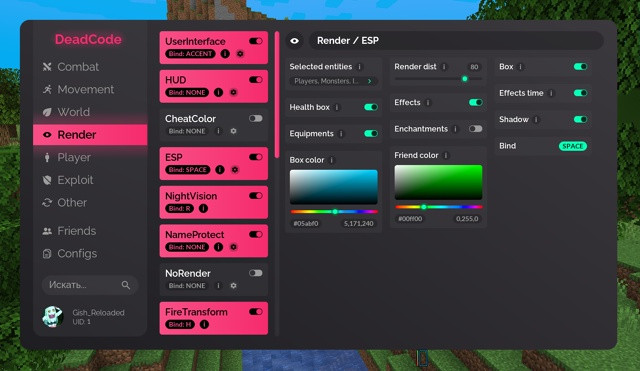The width and height of the screenshot is (640, 371).
Task: Adjust the Render dist slider
Action: pyautogui.click(x=438, y=79)
